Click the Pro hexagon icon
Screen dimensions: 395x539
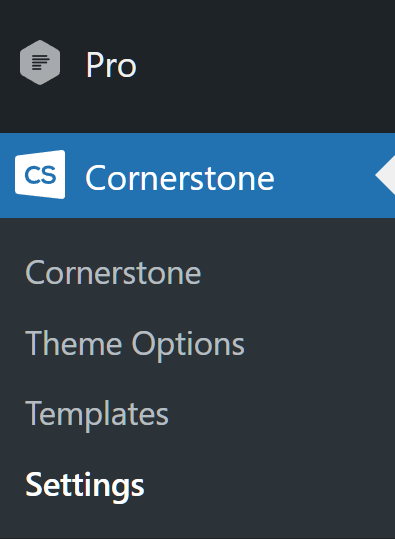[x=40, y=63]
